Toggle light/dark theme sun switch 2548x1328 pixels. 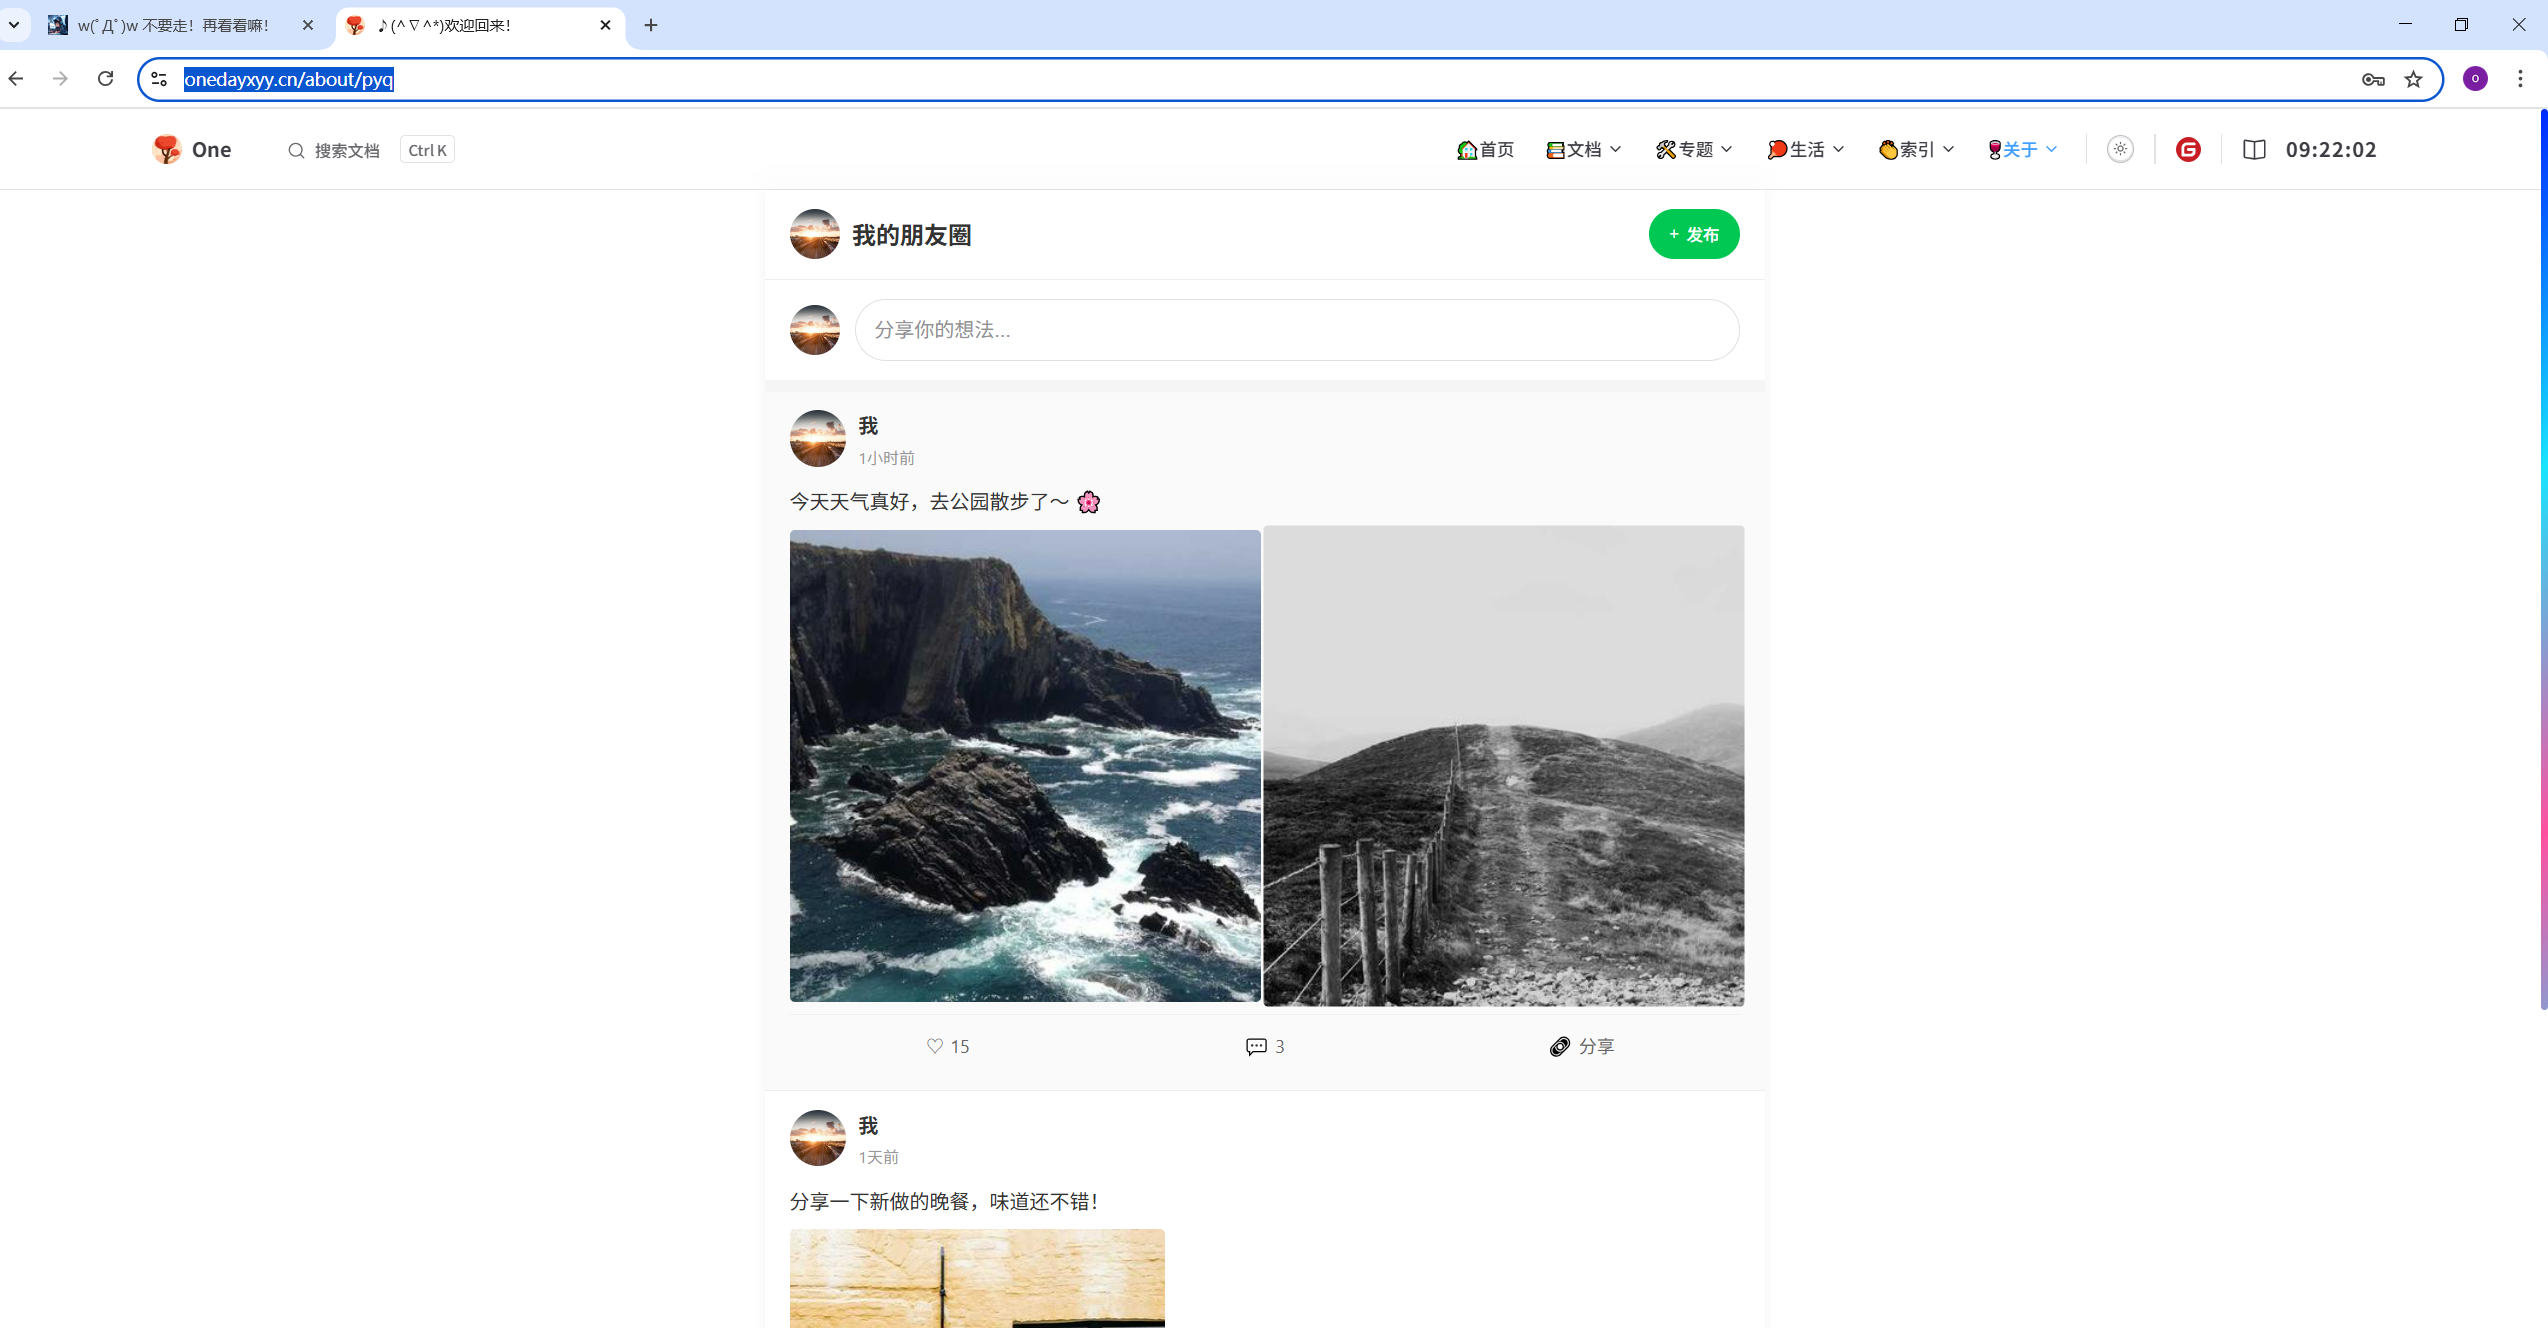pyautogui.click(x=2120, y=150)
